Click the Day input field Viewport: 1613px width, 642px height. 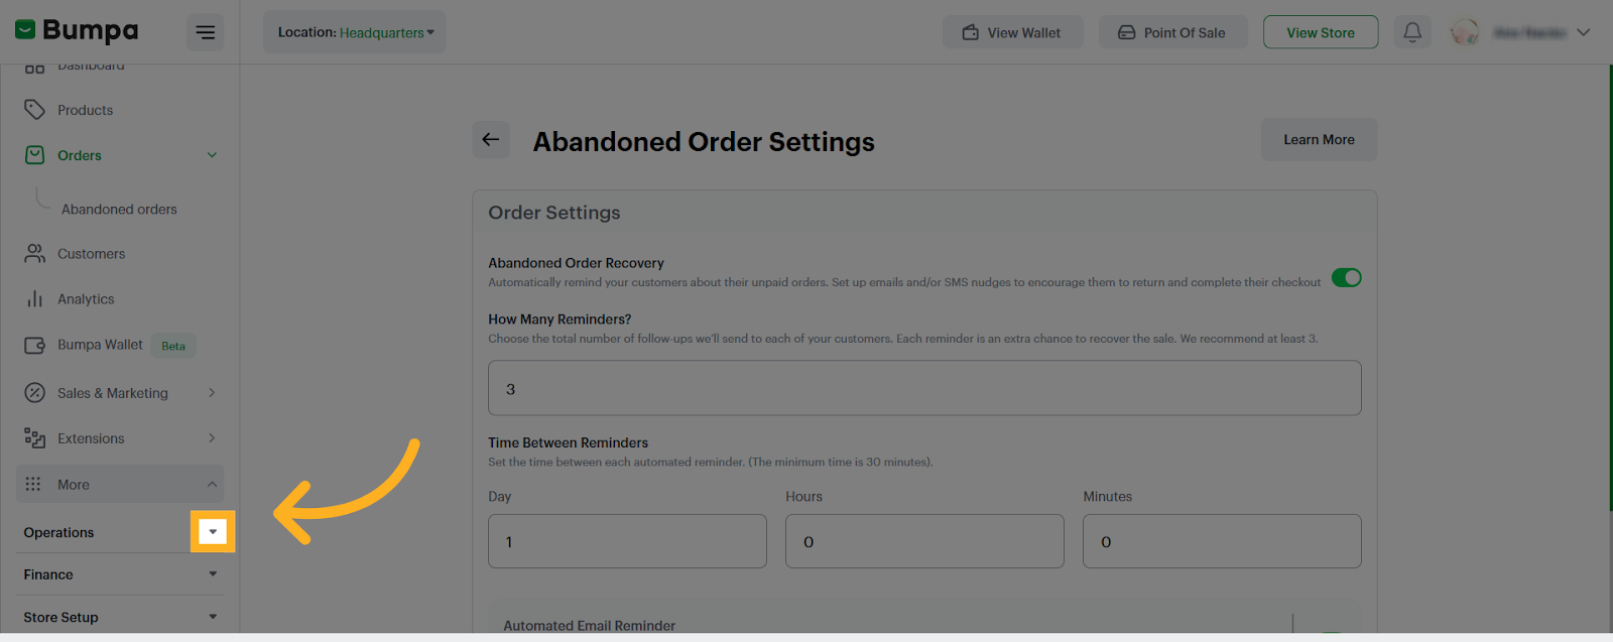pos(627,541)
